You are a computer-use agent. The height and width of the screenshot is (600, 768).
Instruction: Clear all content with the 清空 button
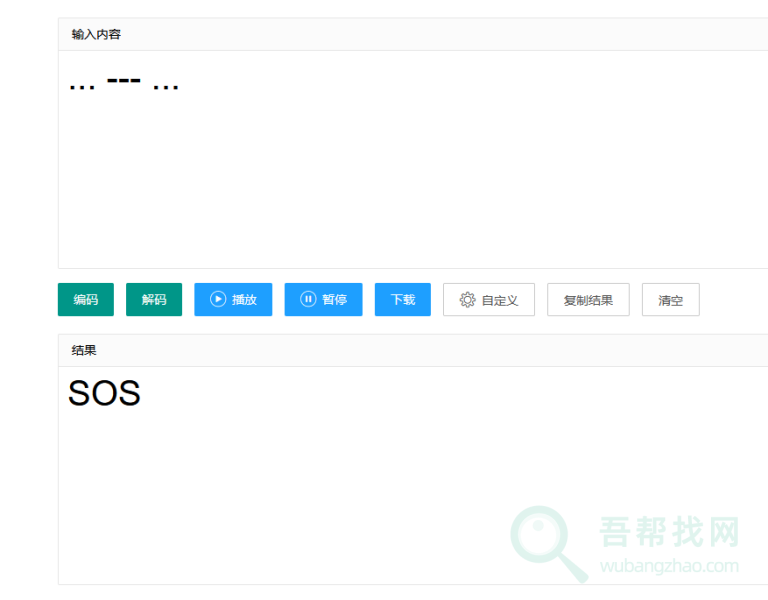(670, 300)
